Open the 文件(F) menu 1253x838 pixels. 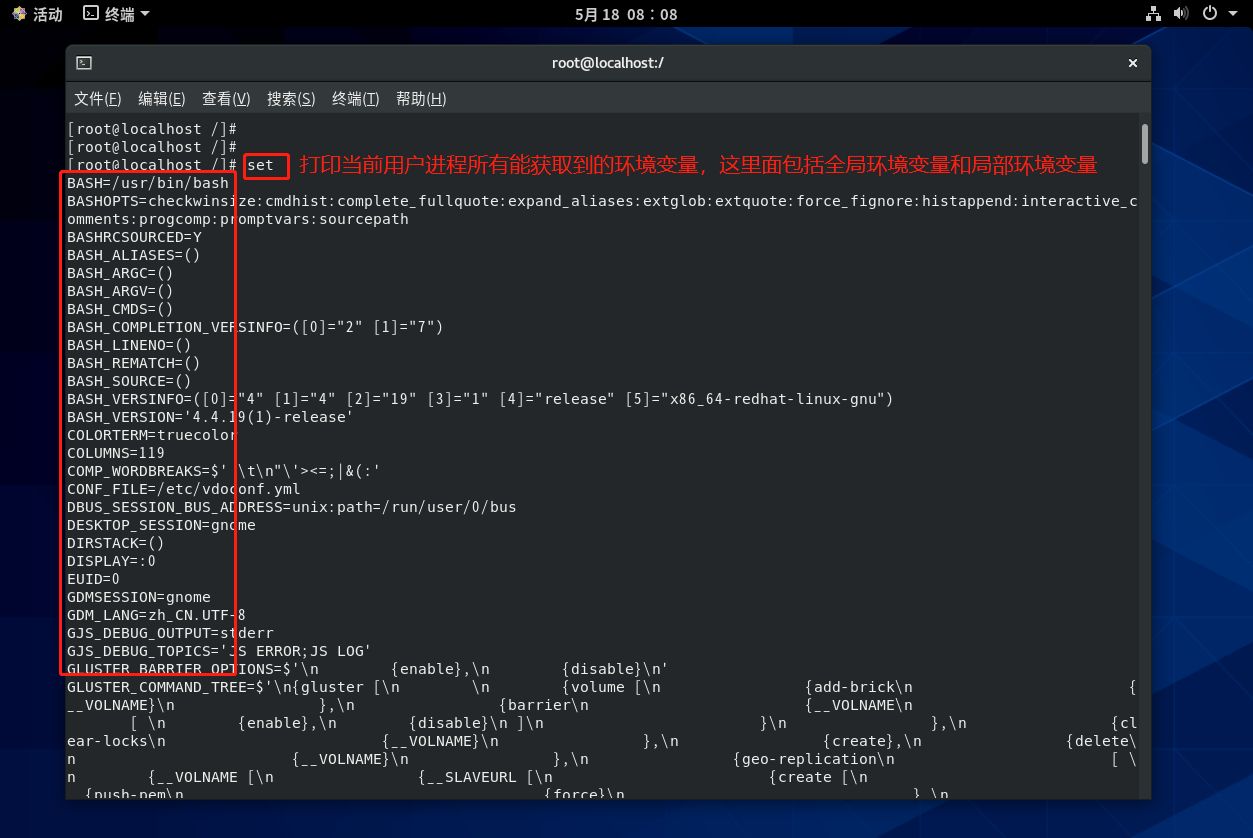[97, 99]
